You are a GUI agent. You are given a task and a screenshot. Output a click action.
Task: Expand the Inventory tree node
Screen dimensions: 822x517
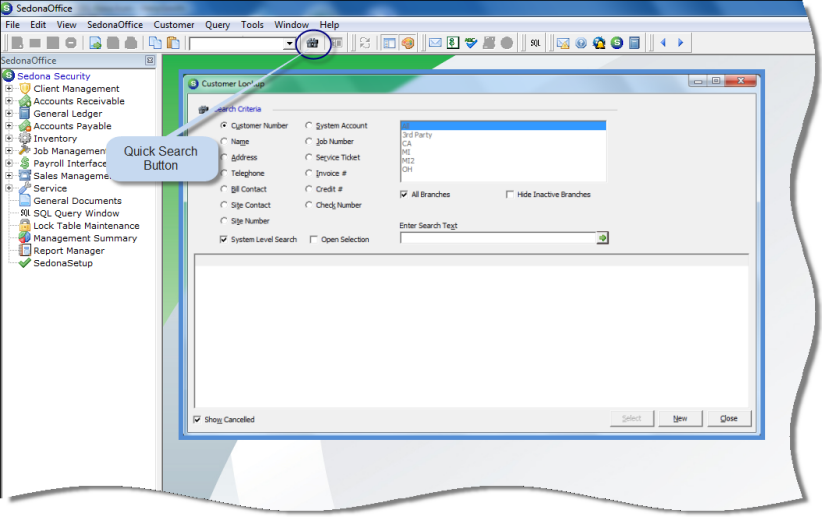[x=9, y=138]
